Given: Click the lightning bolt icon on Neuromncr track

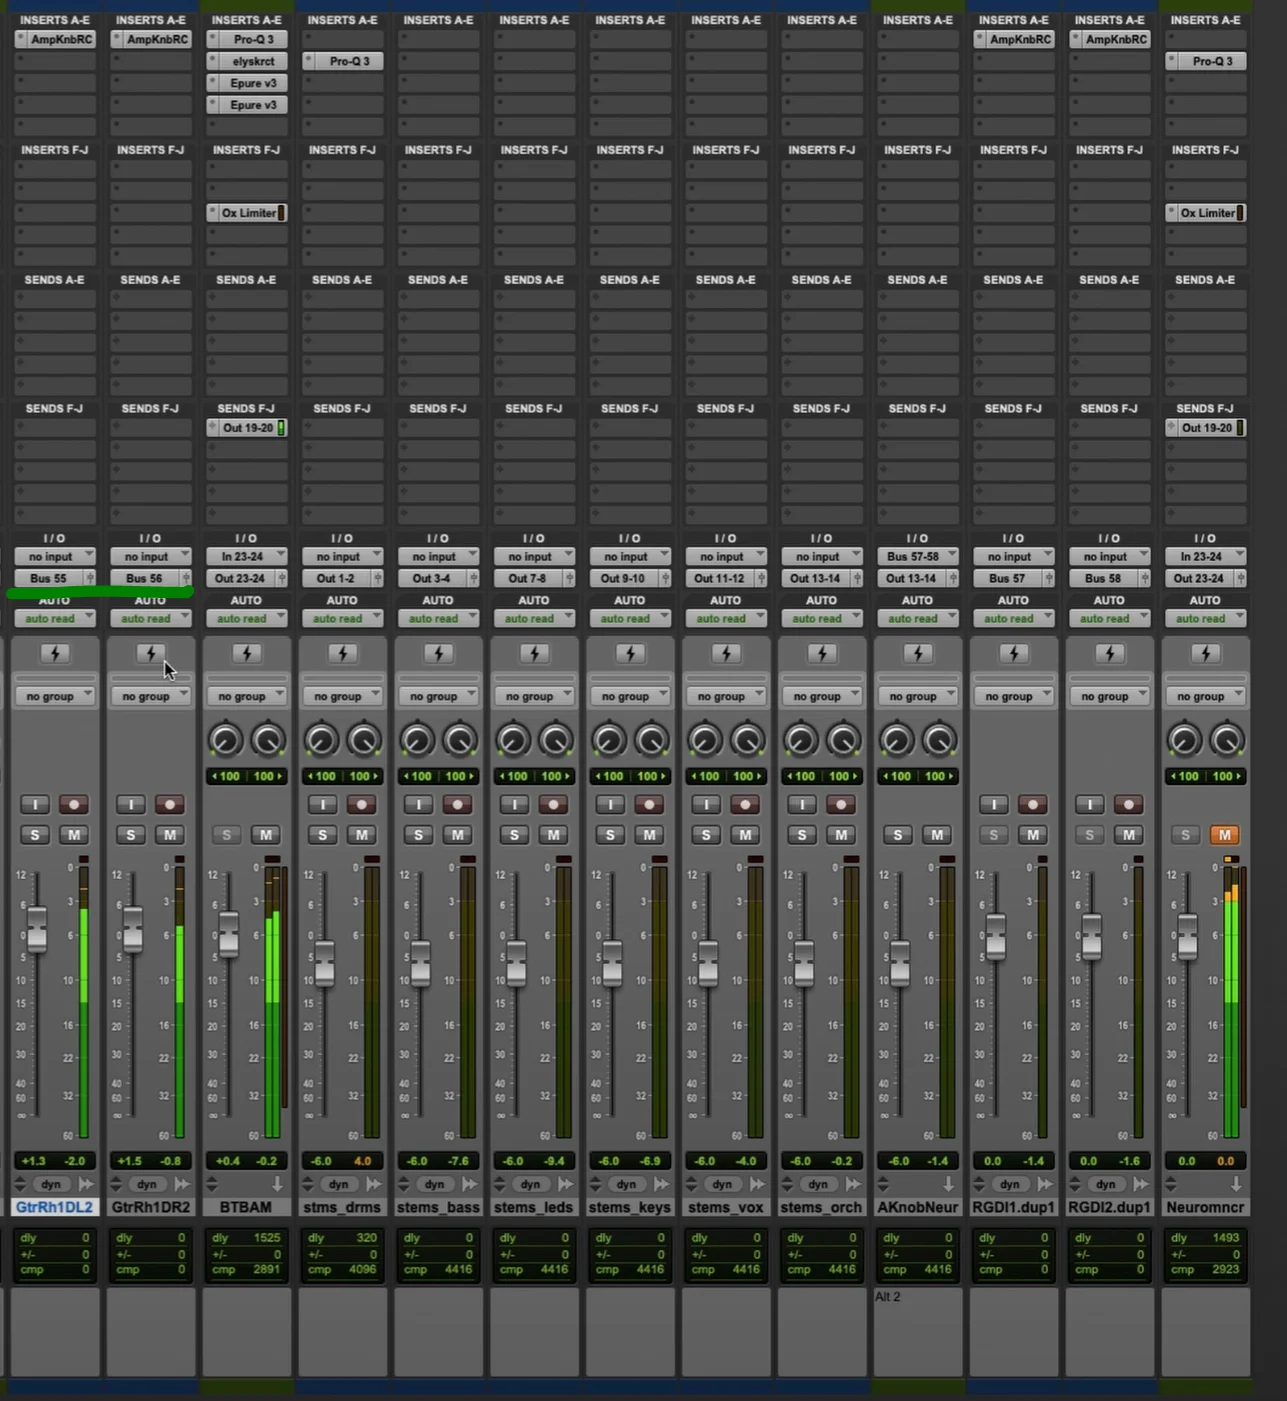Looking at the screenshot, I should coord(1206,653).
